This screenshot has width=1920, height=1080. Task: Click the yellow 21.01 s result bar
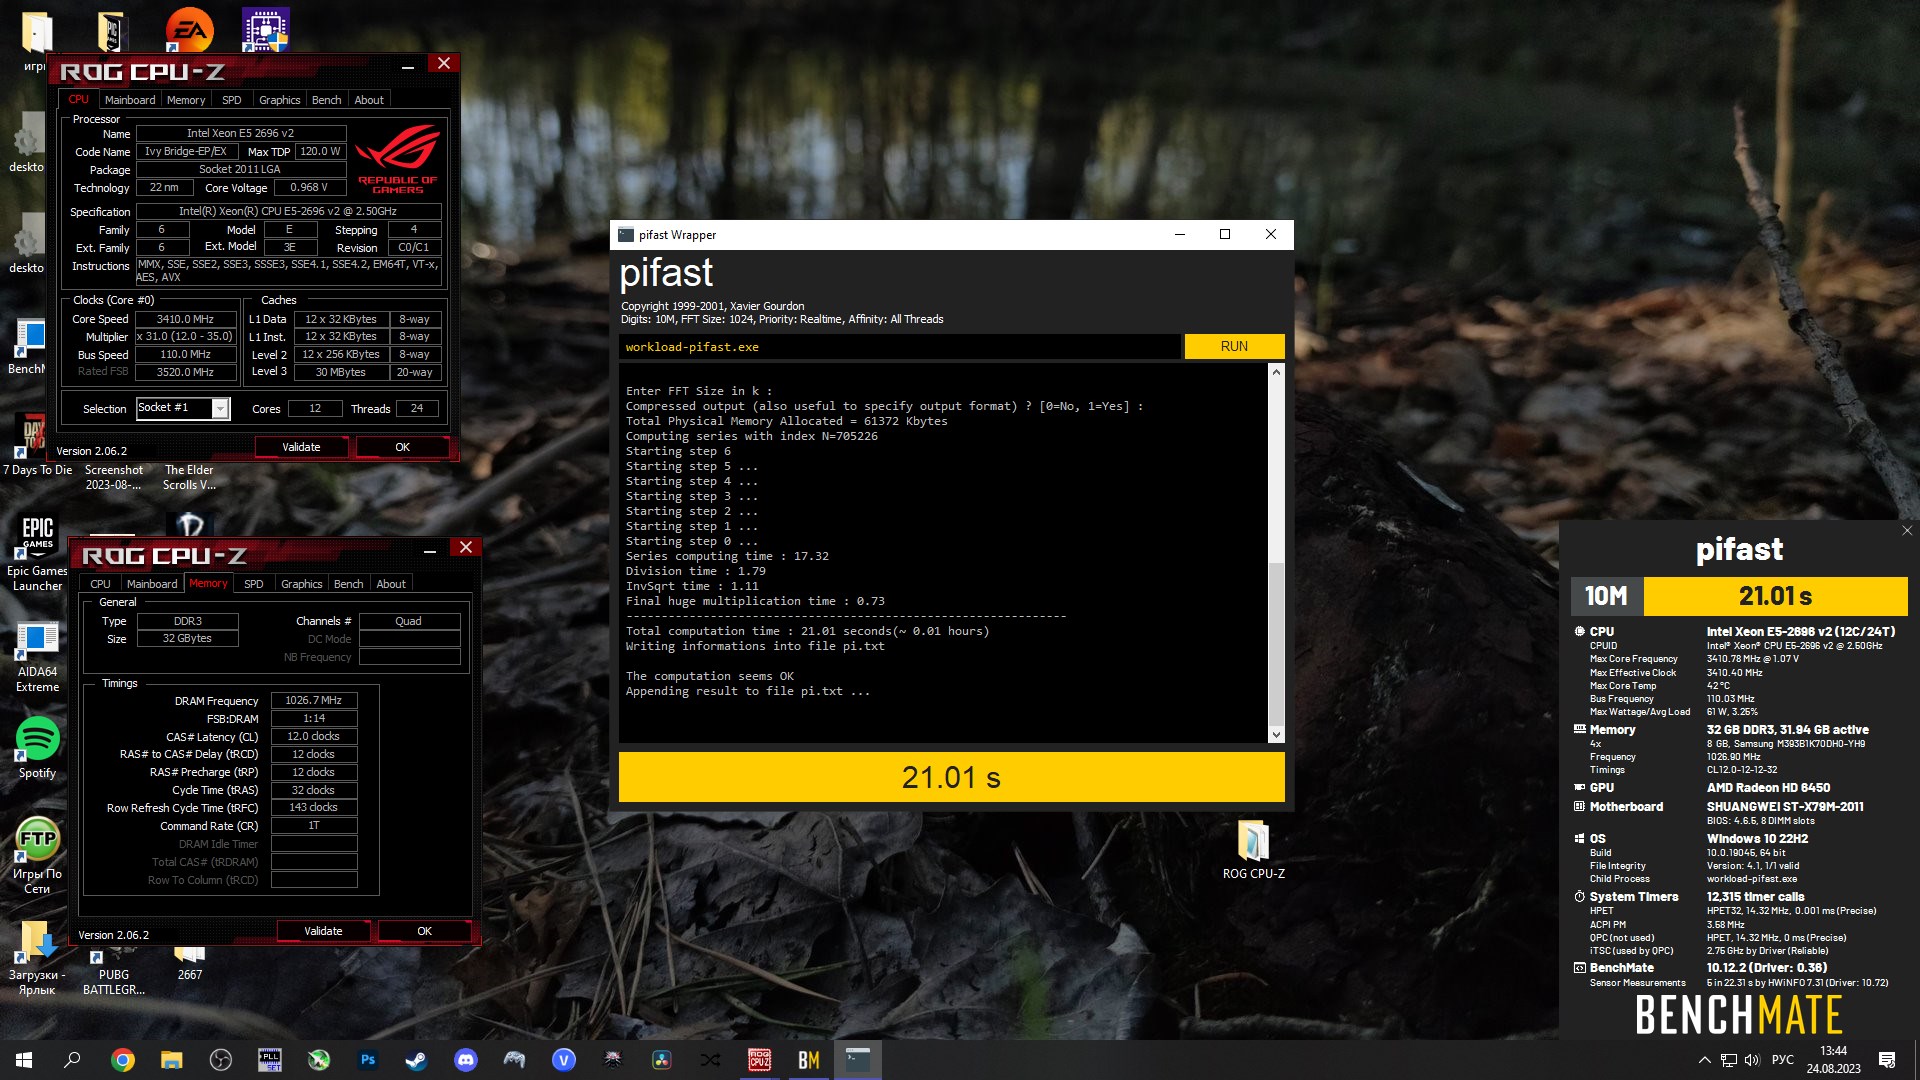point(951,777)
